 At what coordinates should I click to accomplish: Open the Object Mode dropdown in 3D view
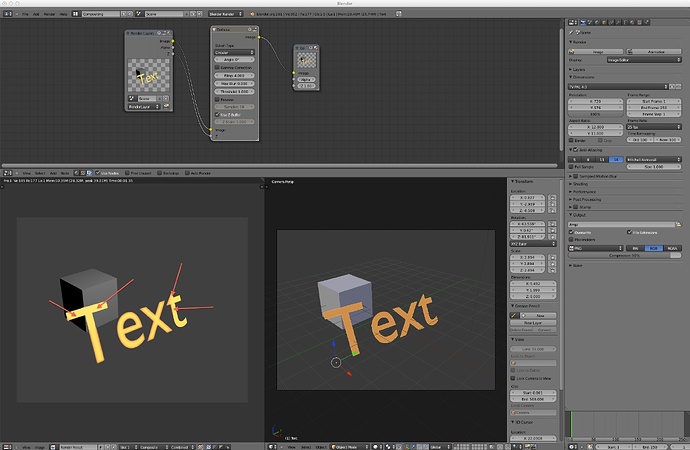pyautogui.click(x=349, y=447)
